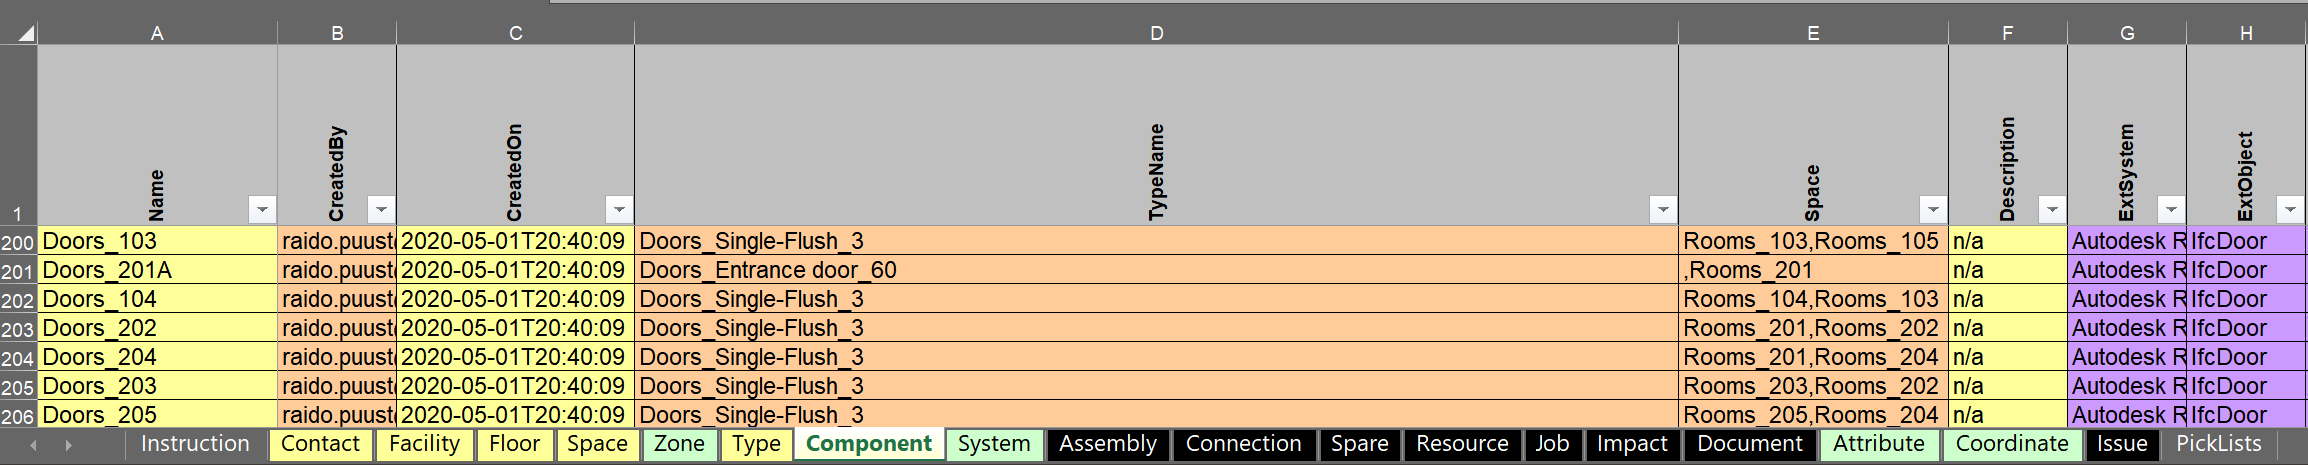Click the select-all corner triangle

25,33
